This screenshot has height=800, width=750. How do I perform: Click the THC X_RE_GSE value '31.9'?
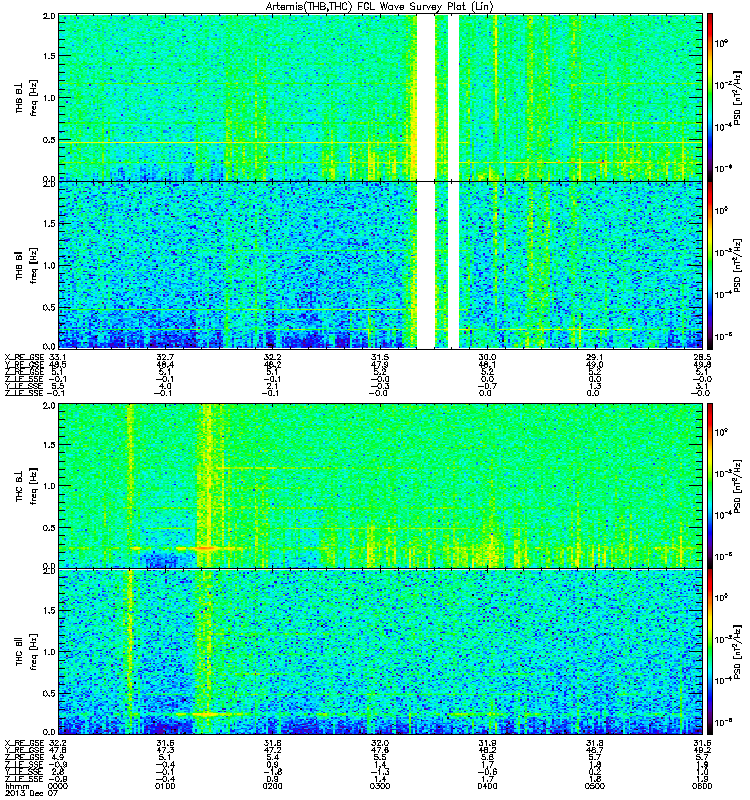point(487,743)
